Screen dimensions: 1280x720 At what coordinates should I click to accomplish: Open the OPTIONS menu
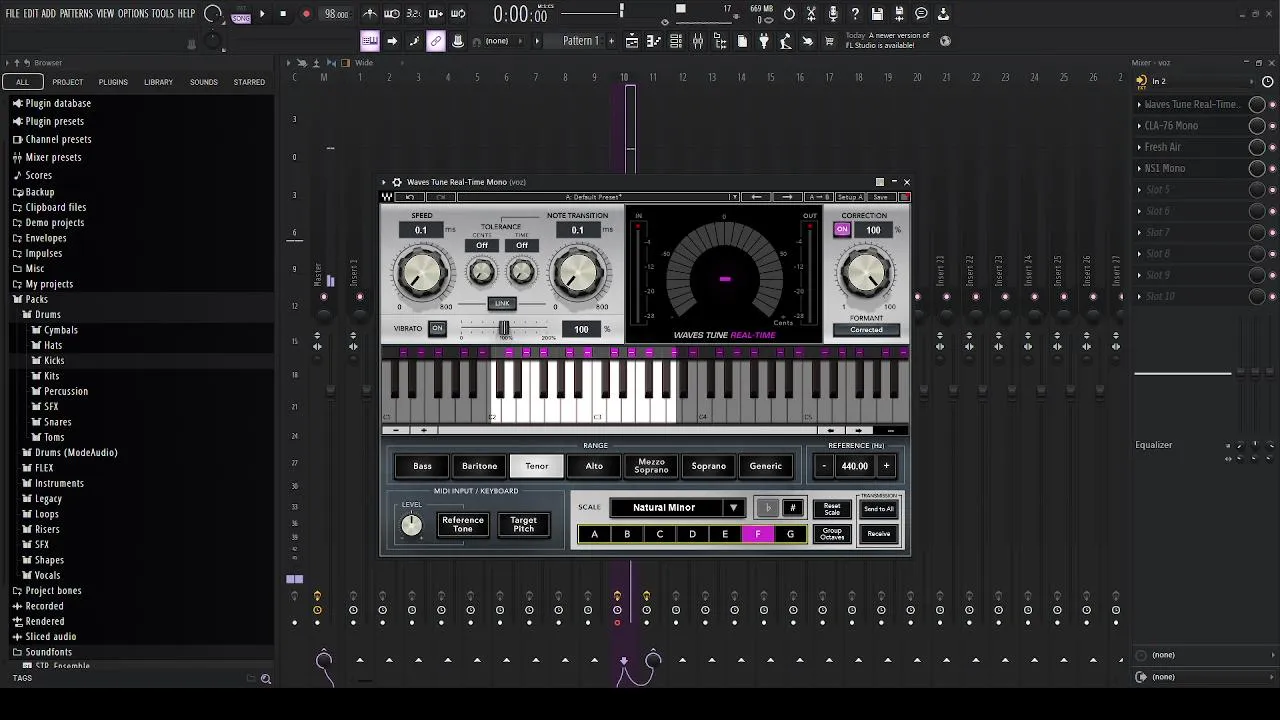[x=133, y=14]
